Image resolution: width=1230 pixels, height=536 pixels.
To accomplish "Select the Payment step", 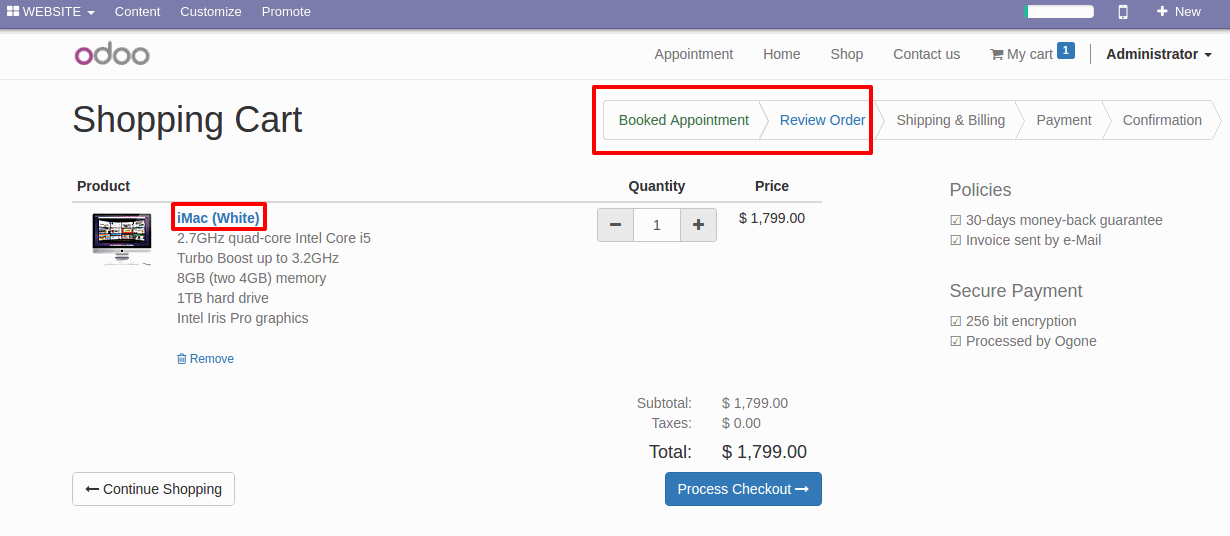I will coord(1064,120).
